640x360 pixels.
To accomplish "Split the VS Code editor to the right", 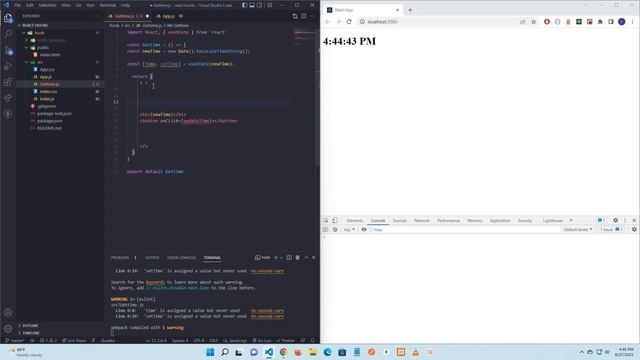I will 304,16.
